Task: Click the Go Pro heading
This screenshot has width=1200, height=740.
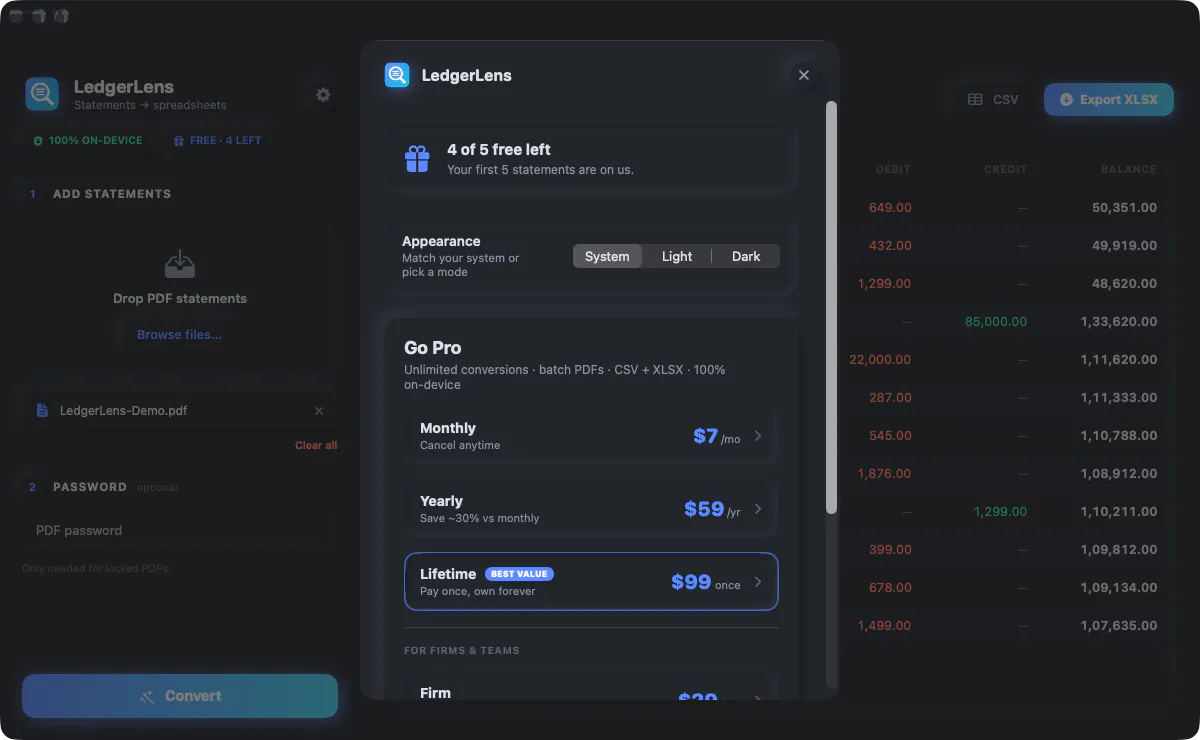Action: tap(433, 348)
